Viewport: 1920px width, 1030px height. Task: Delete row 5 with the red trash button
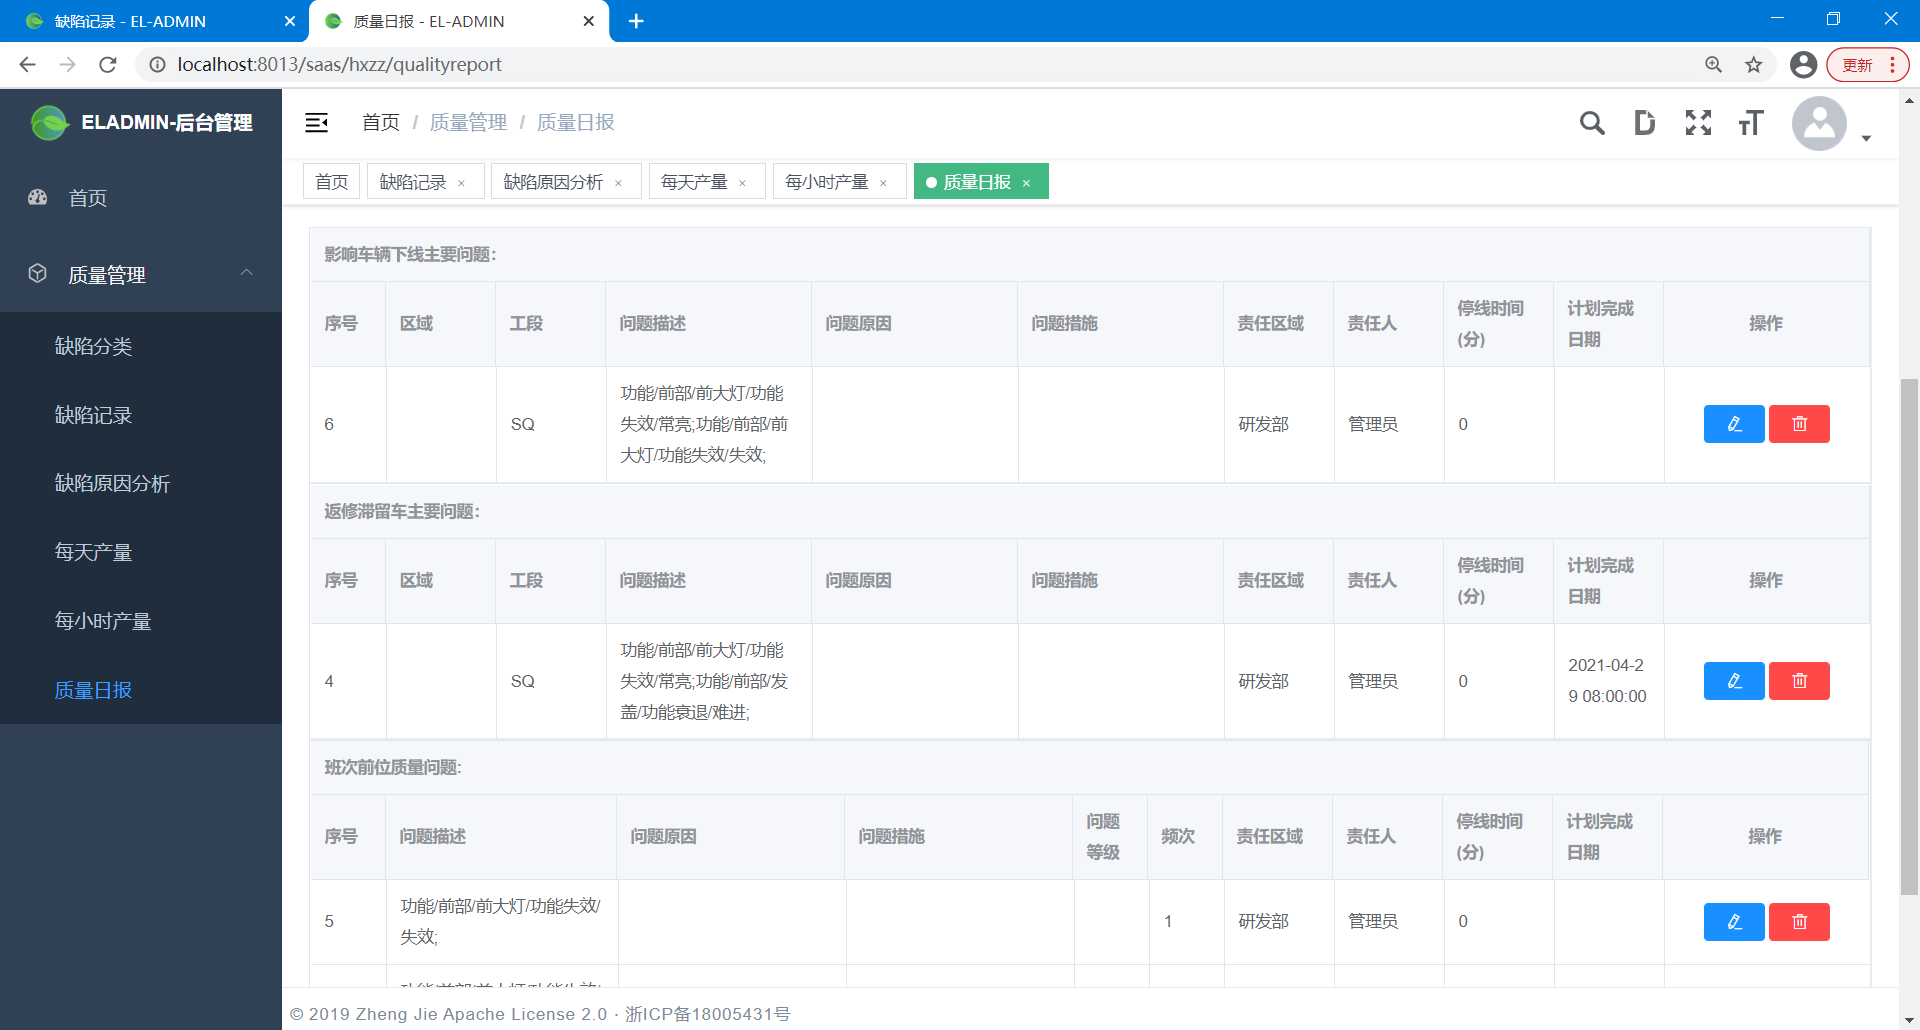click(1798, 922)
